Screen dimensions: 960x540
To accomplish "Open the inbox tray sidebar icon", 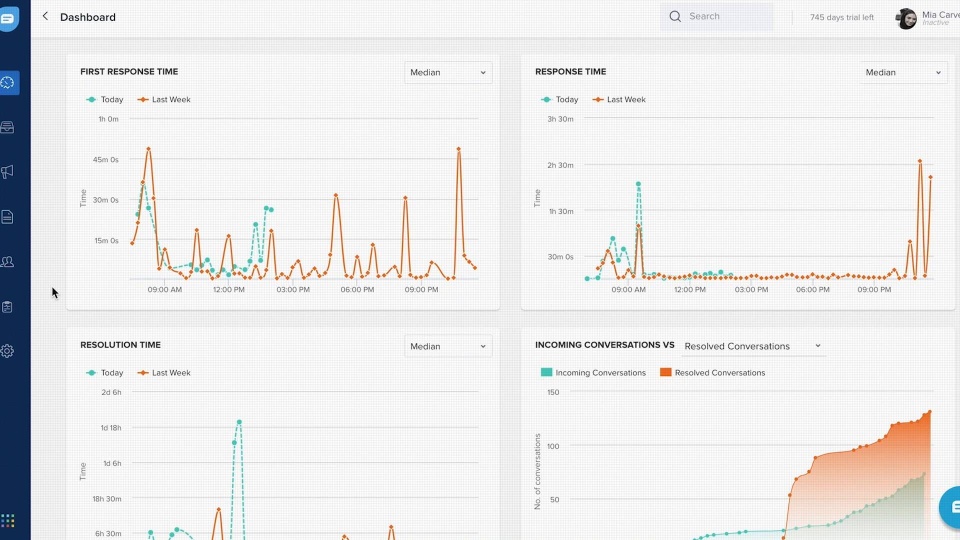I will [x=7, y=127].
